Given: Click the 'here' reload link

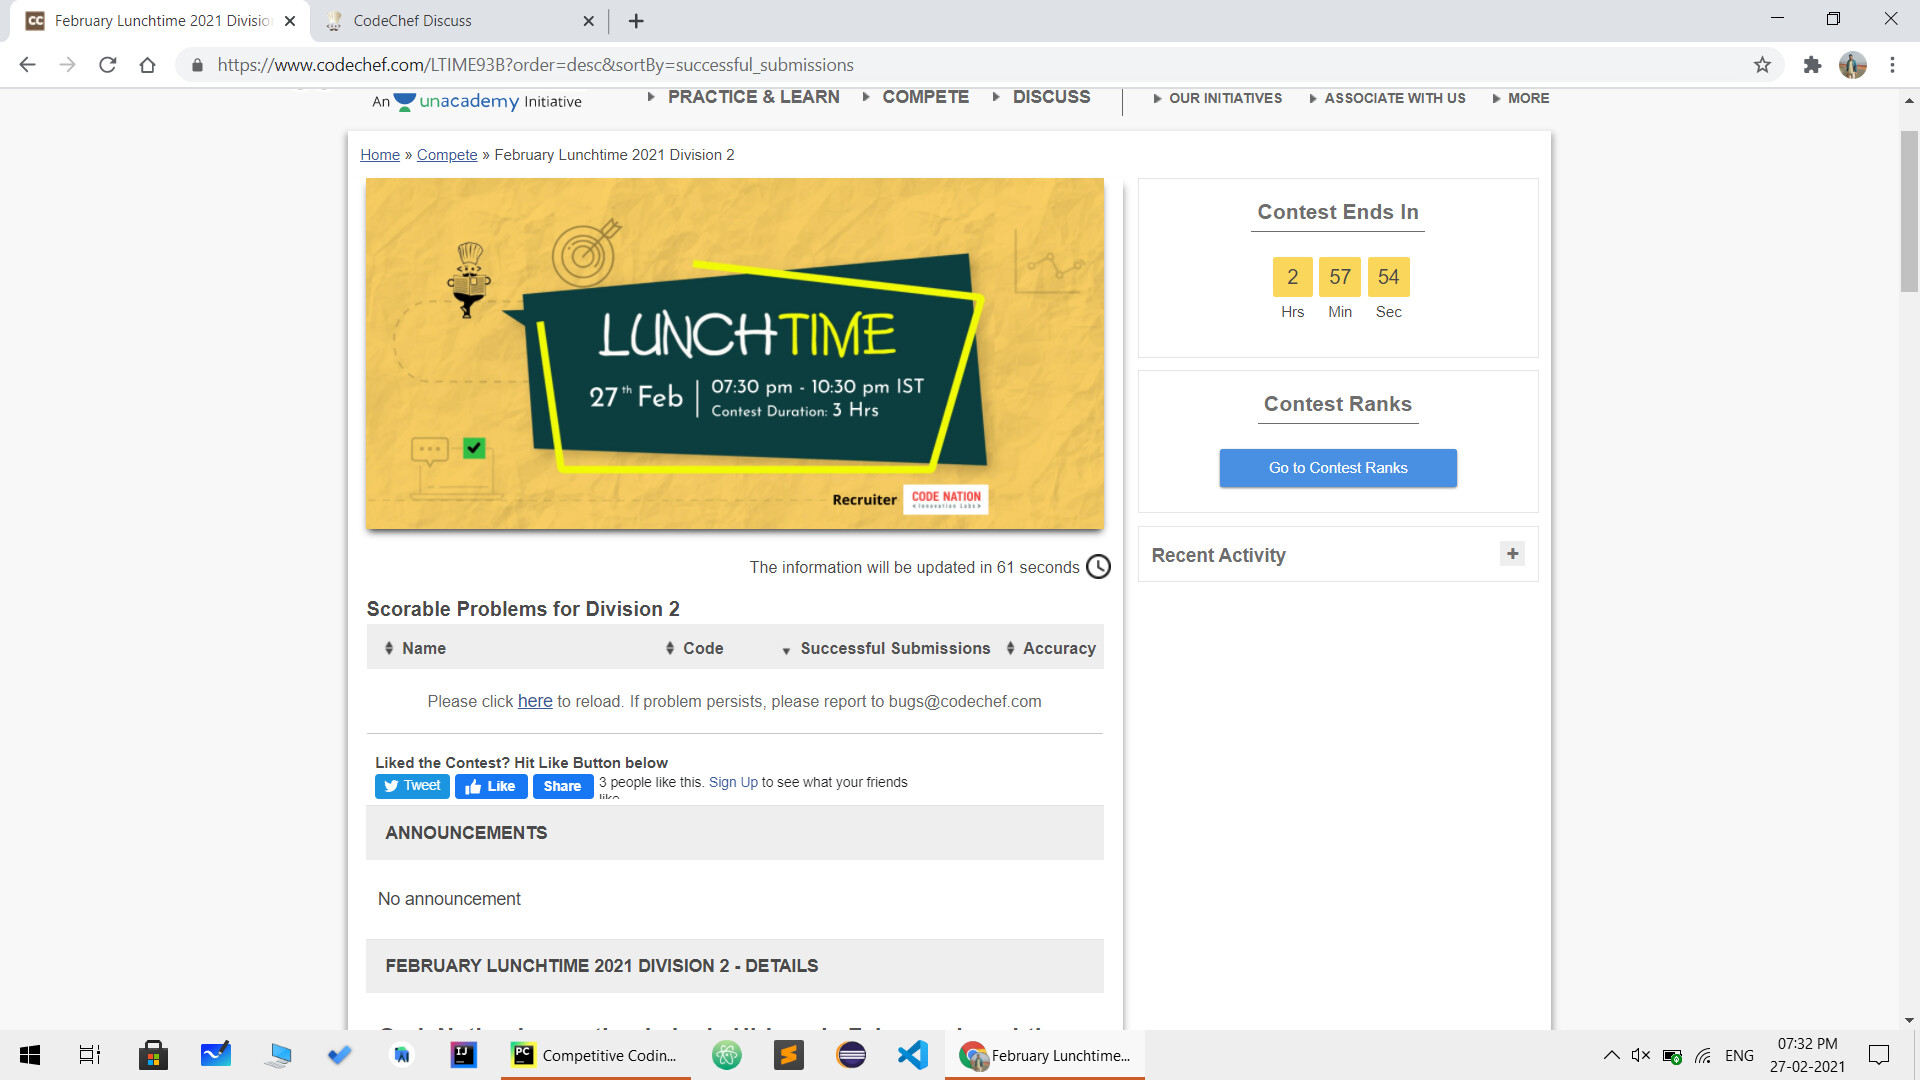Looking at the screenshot, I should tap(534, 701).
